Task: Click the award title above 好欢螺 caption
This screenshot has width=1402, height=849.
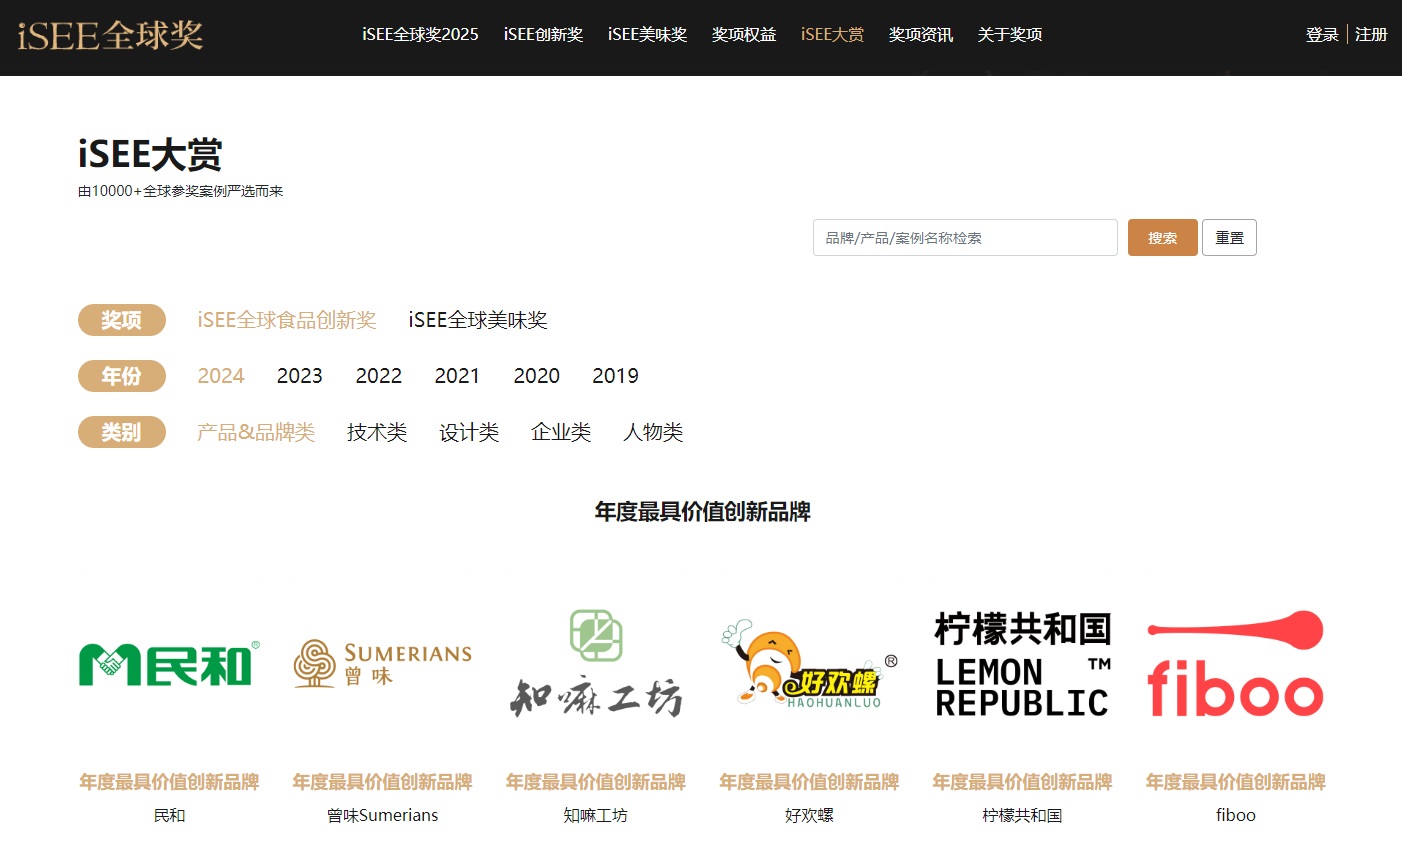Action: pyautogui.click(x=809, y=782)
